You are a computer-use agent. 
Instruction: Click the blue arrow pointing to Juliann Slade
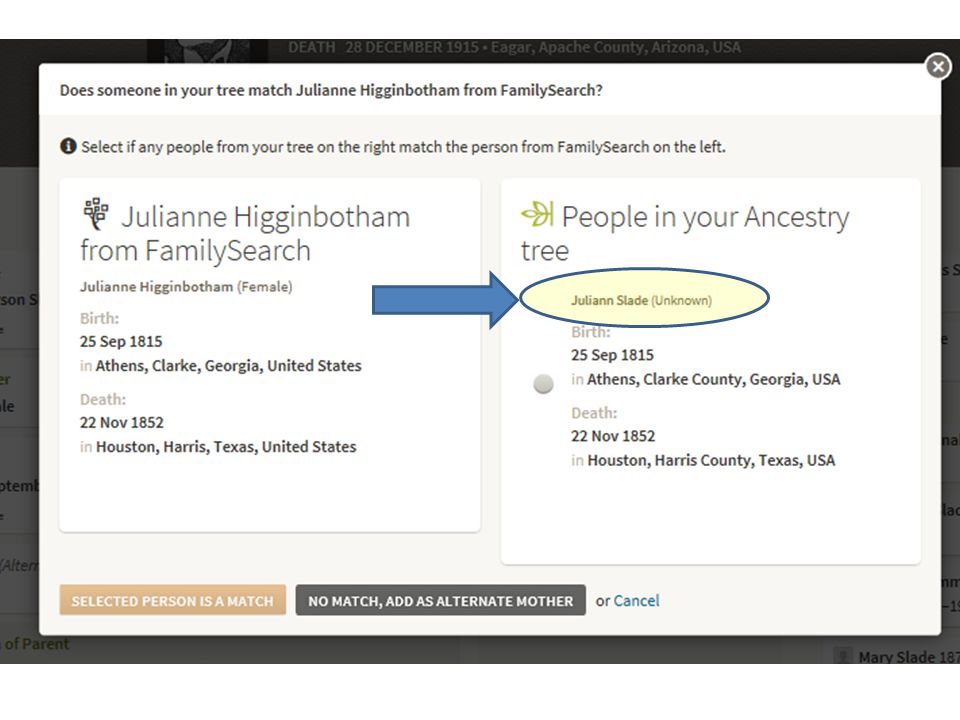[446, 300]
